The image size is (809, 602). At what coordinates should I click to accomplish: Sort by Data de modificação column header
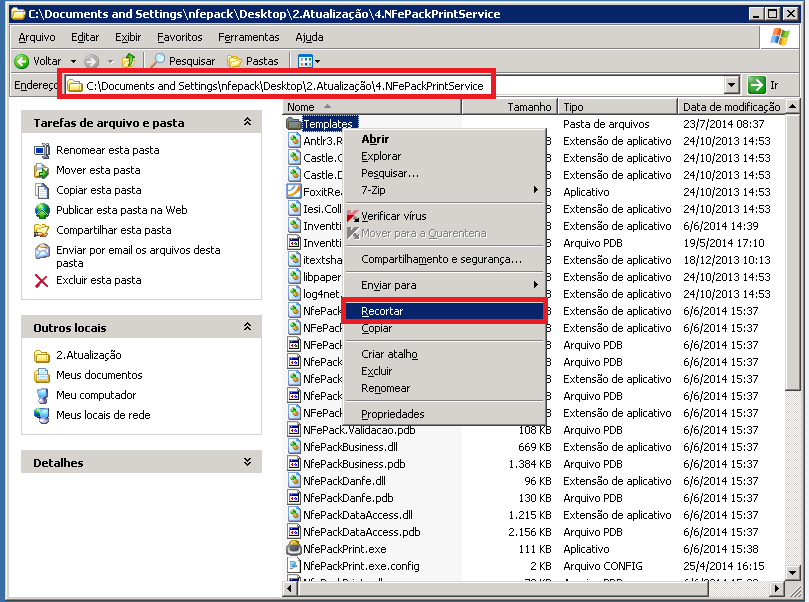(731, 107)
